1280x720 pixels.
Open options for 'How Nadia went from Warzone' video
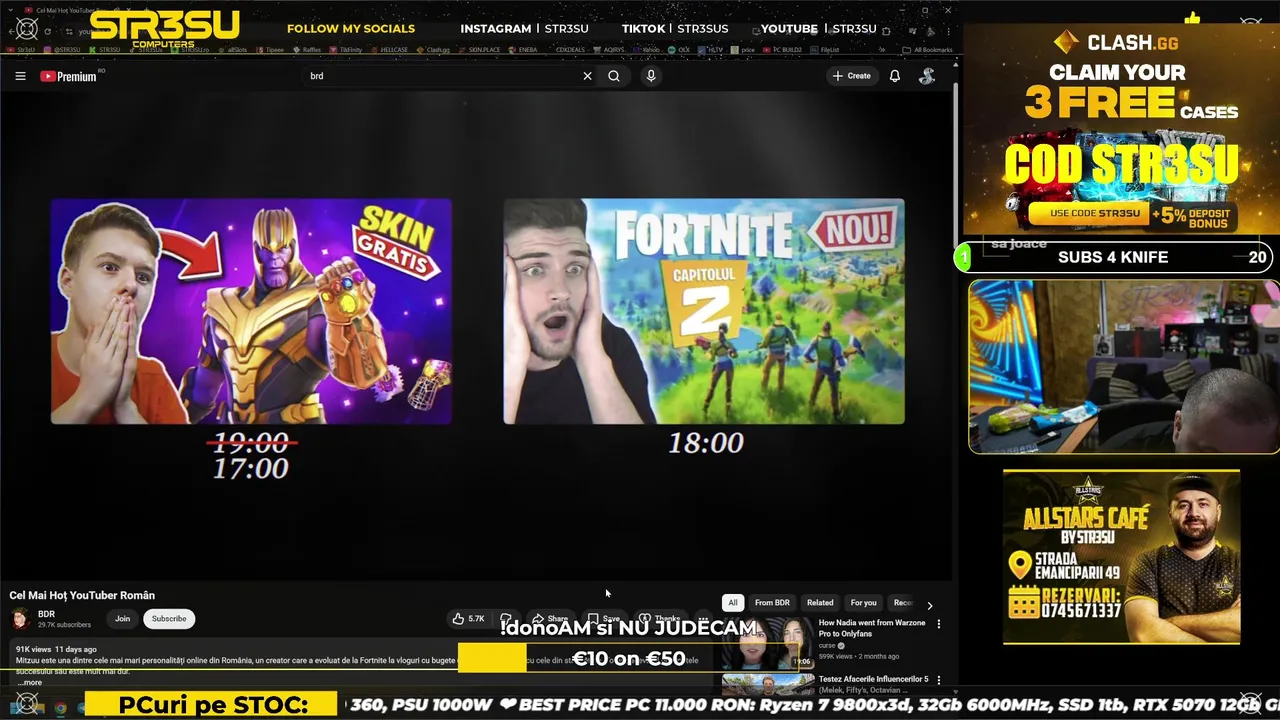click(938, 624)
